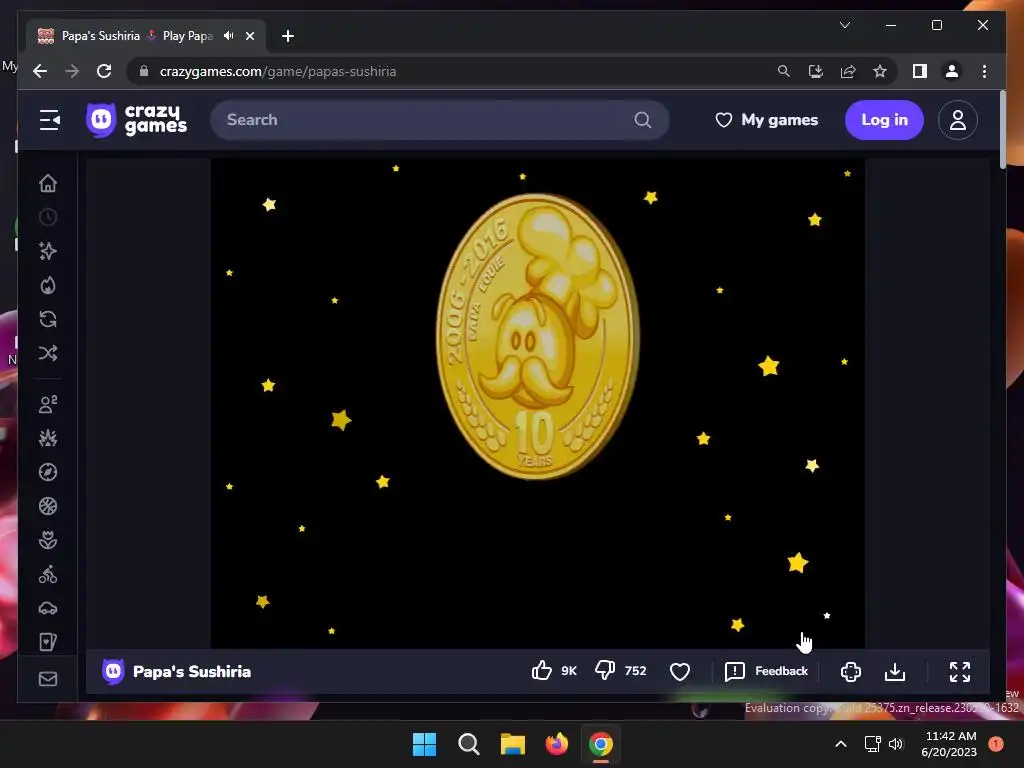
Task: Open the Action games explosion icon
Action: click(48, 438)
